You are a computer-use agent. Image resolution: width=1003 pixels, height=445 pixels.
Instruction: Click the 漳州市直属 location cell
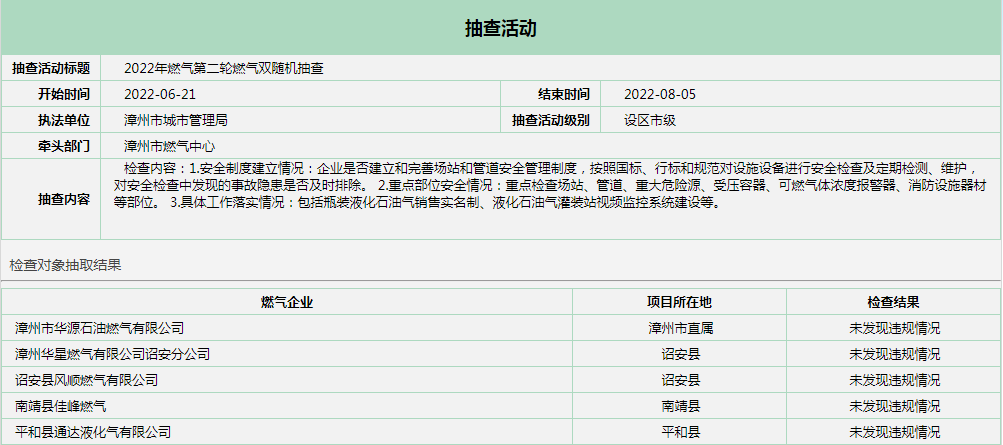tap(680, 328)
